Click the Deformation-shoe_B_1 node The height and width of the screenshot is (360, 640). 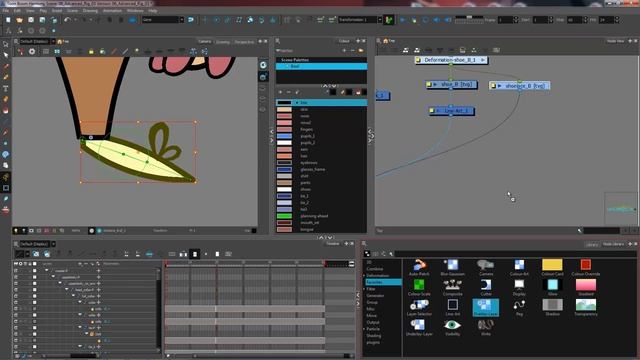[x=451, y=60]
